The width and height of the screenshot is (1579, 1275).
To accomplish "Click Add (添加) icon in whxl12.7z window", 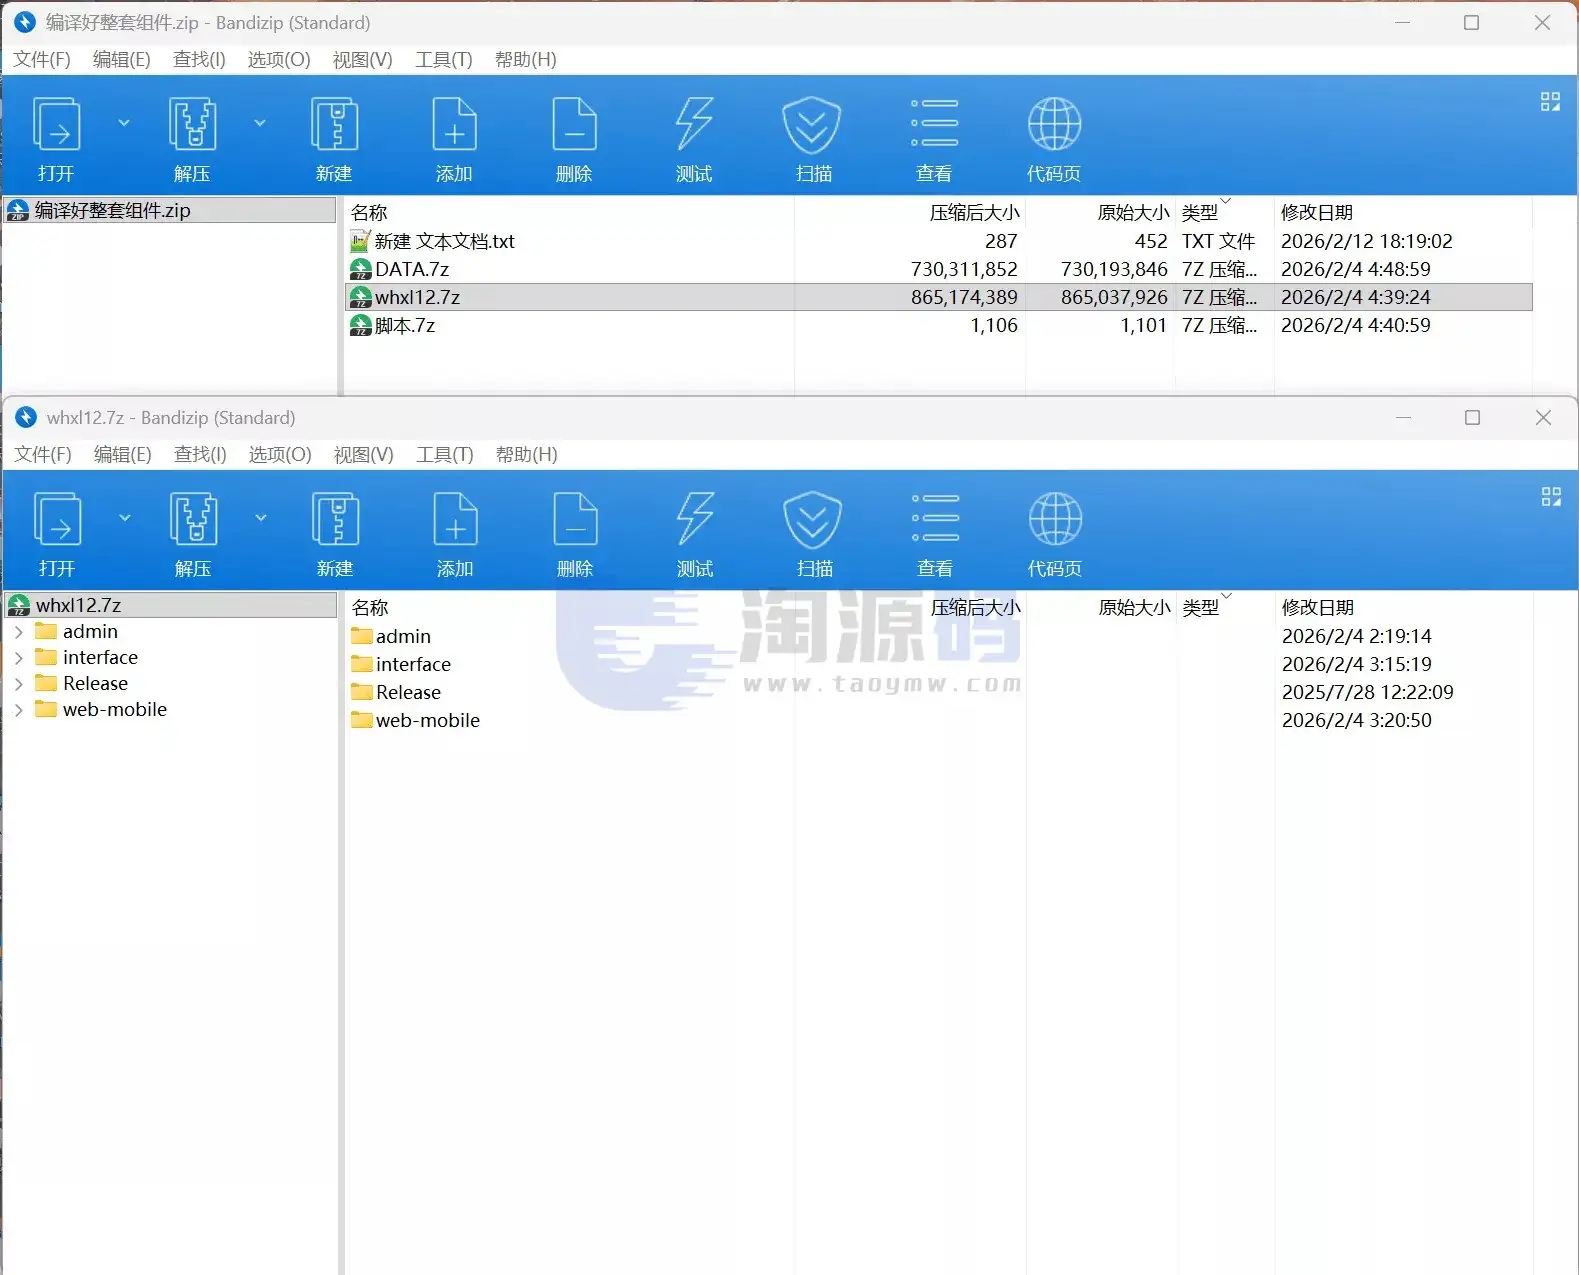I will coord(455,519).
